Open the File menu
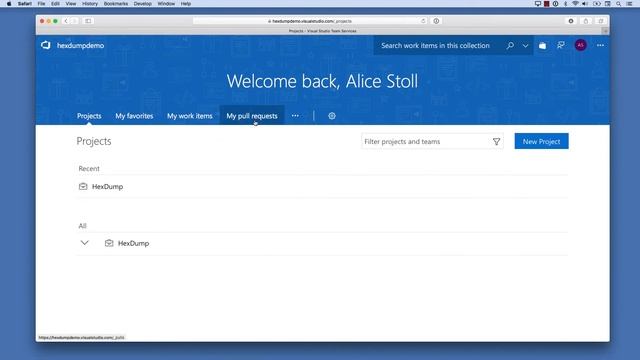 point(41,4)
